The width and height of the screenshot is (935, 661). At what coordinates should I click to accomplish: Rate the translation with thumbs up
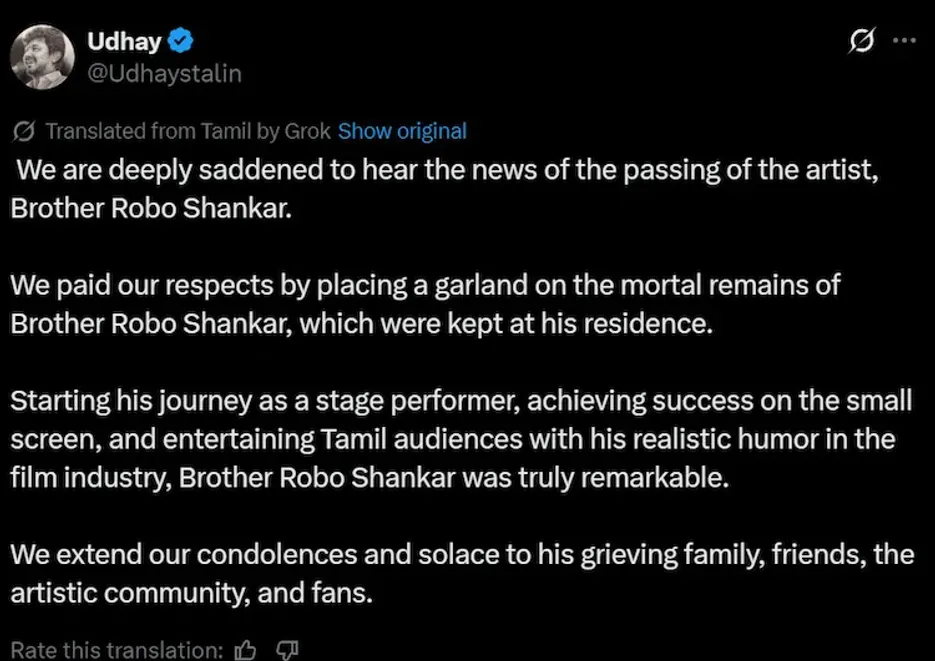244,650
